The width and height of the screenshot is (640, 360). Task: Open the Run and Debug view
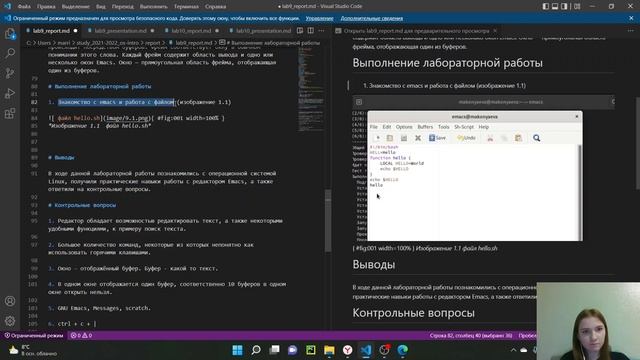[10, 93]
